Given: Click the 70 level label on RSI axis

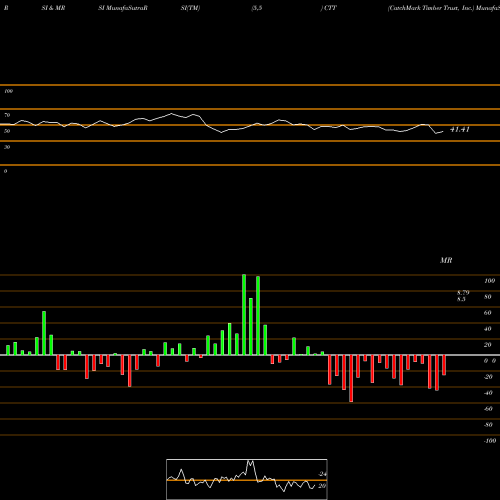Looking at the screenshot, I should pyautogui.click(x=7, y=115).
